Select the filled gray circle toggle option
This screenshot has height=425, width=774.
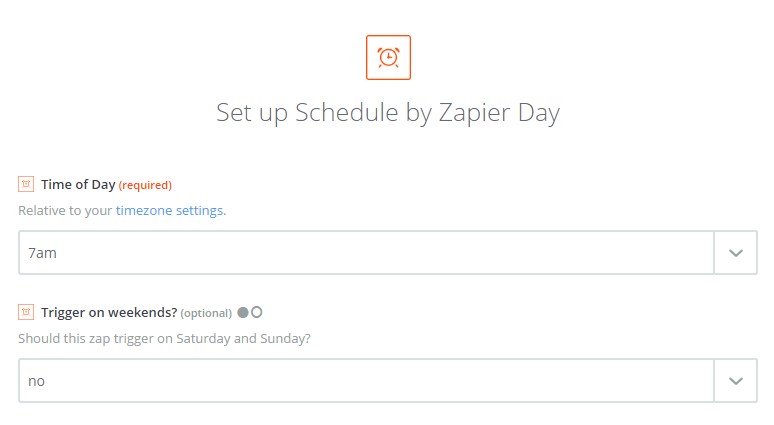(243, 312)
